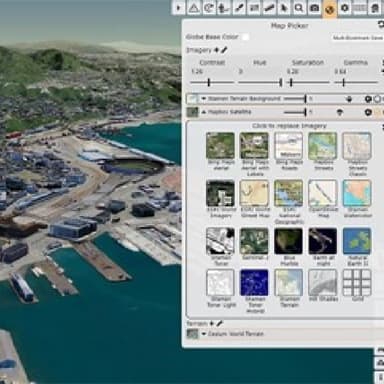Adjust Stamen Terrain Background opacity slider
Viewport: 384px width, 384px height.
click(x=295, y=99)
